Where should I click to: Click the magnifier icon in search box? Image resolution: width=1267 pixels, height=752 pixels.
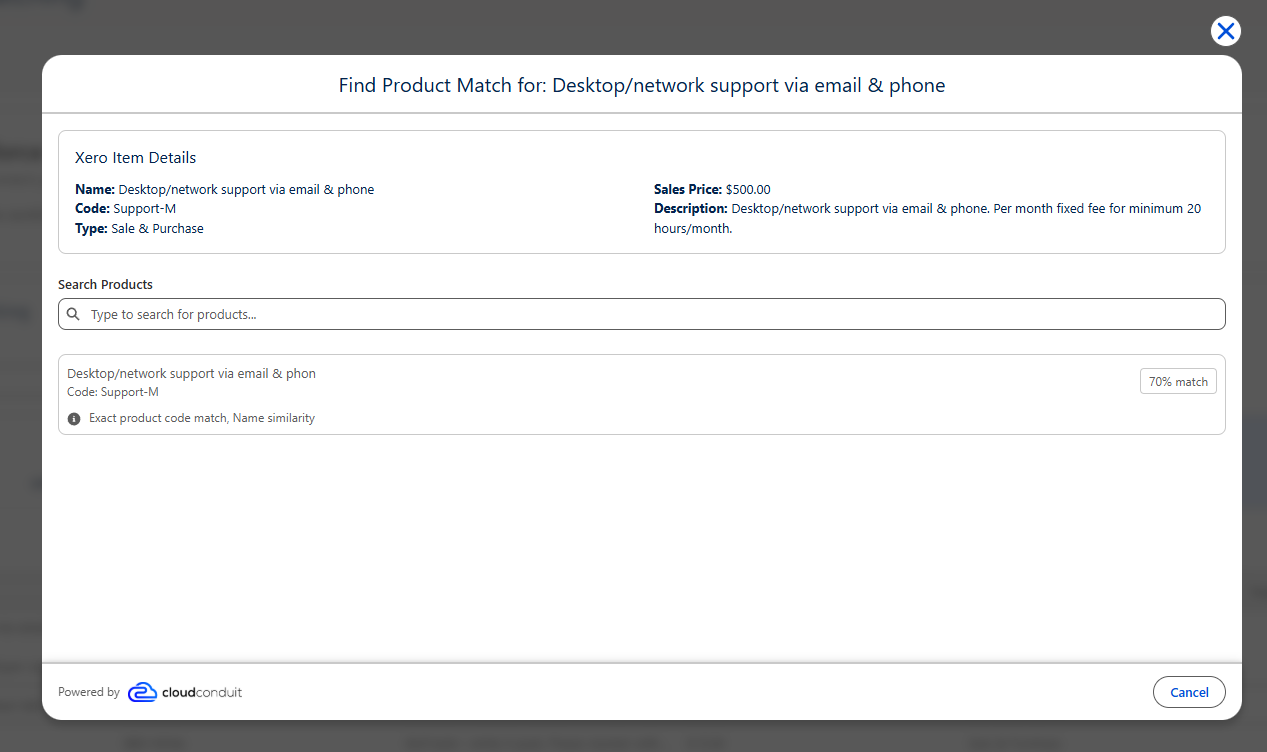tap(73, 314)
